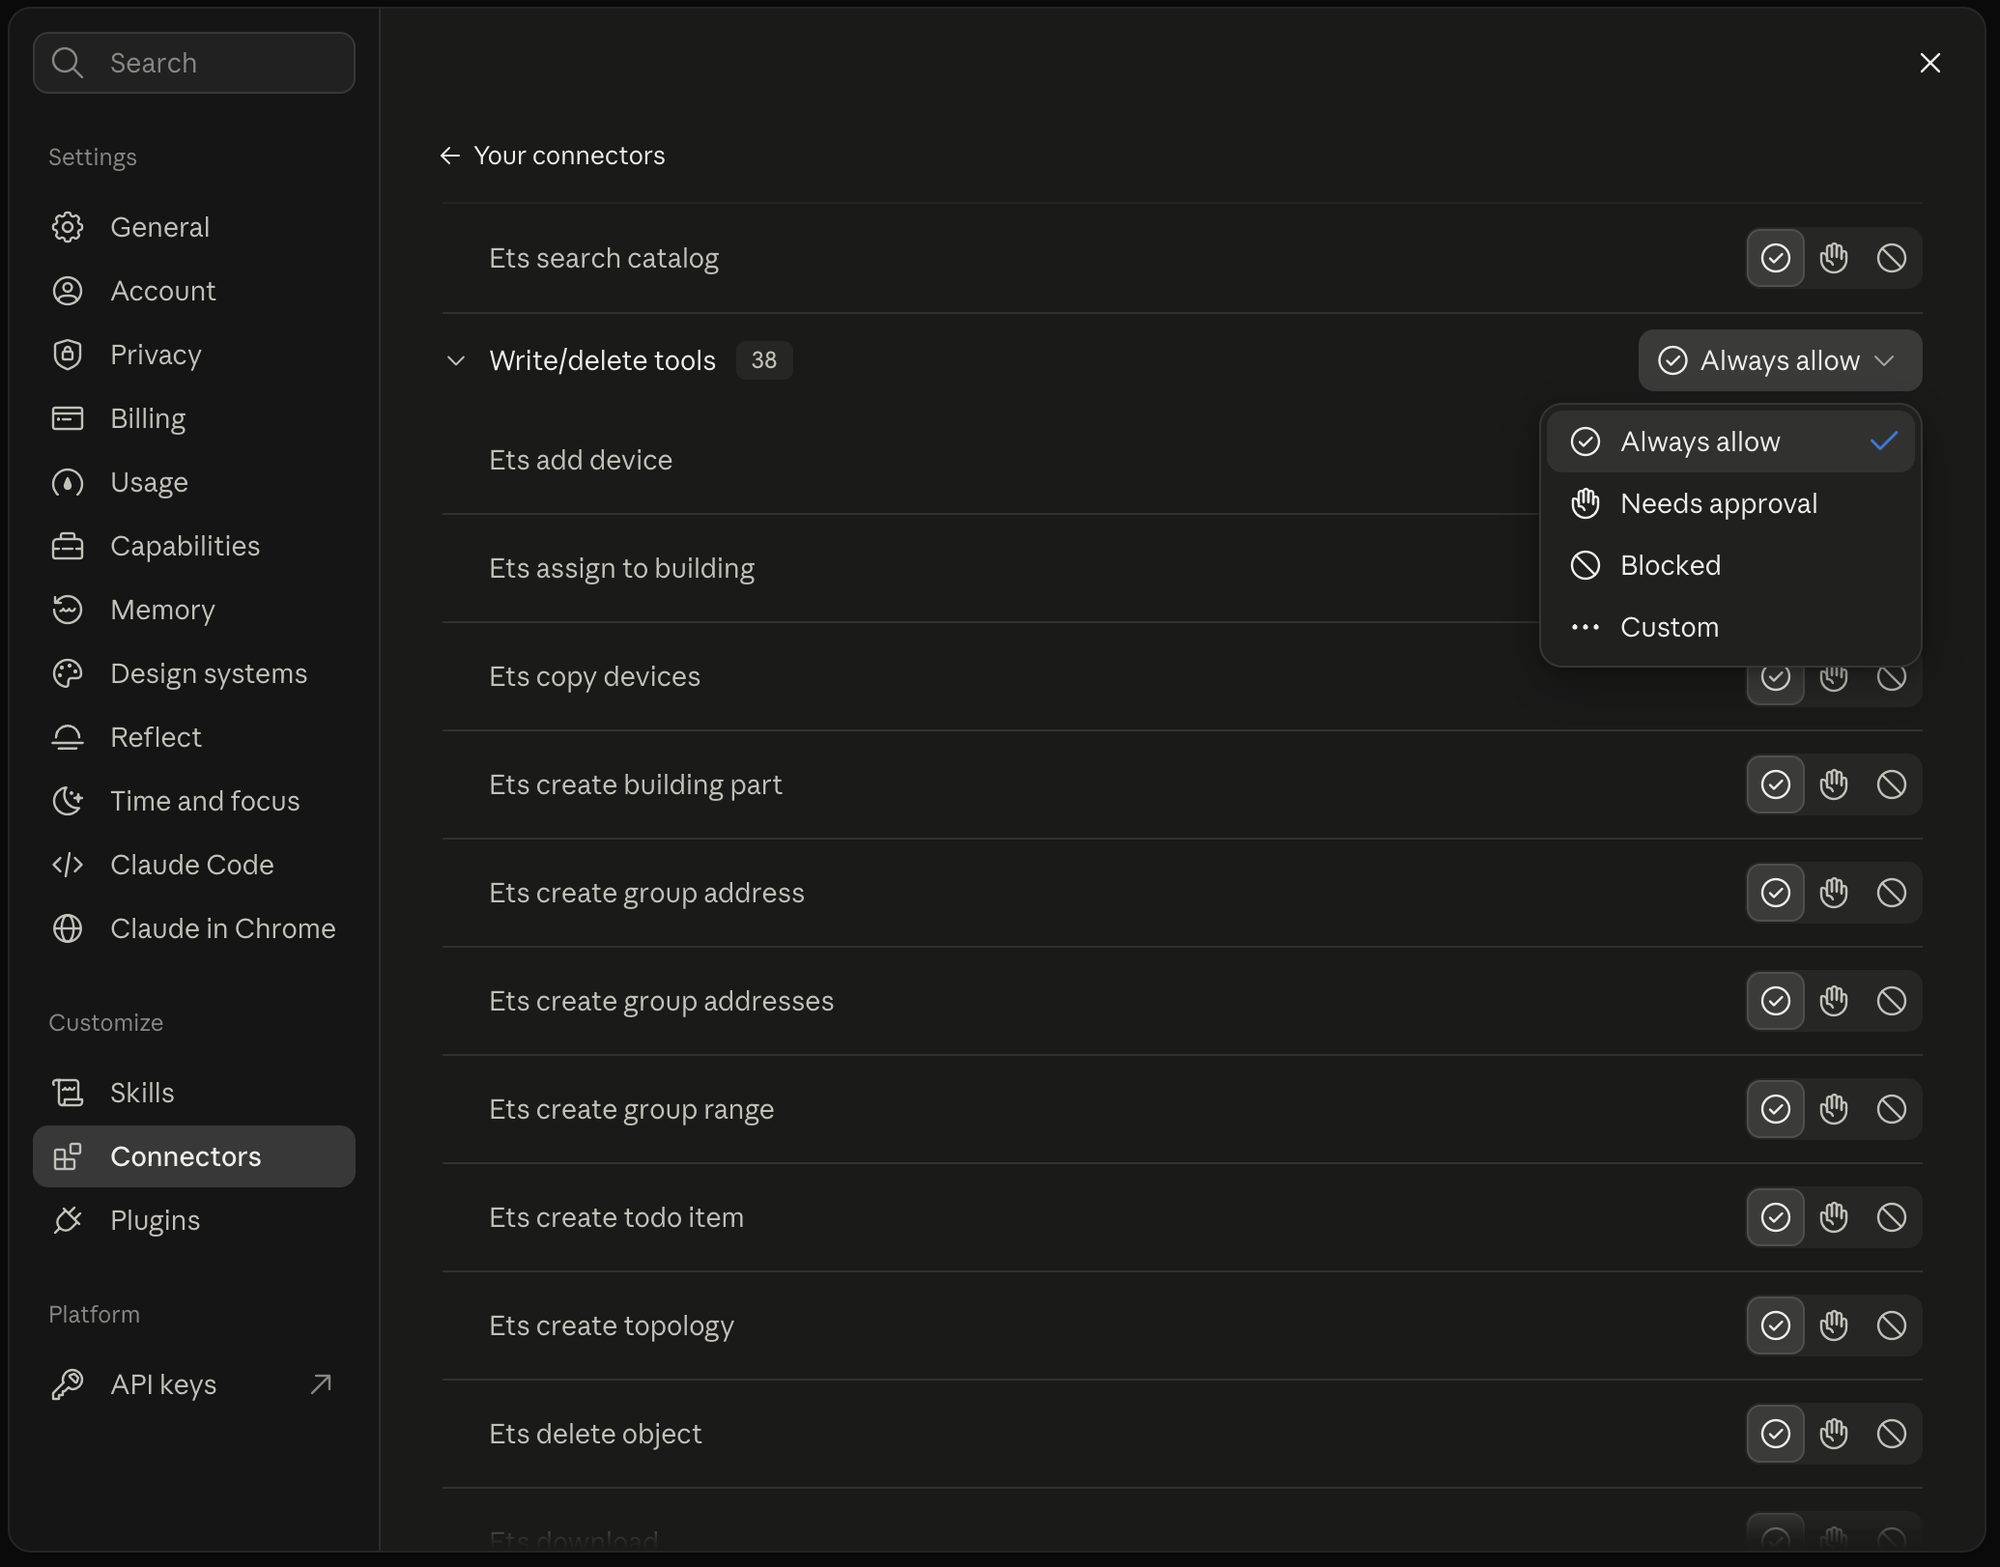Choose Blocked from the permission menu
The height and width of the screenshot is (1567, 2000).
click(x=1730, y=565)
